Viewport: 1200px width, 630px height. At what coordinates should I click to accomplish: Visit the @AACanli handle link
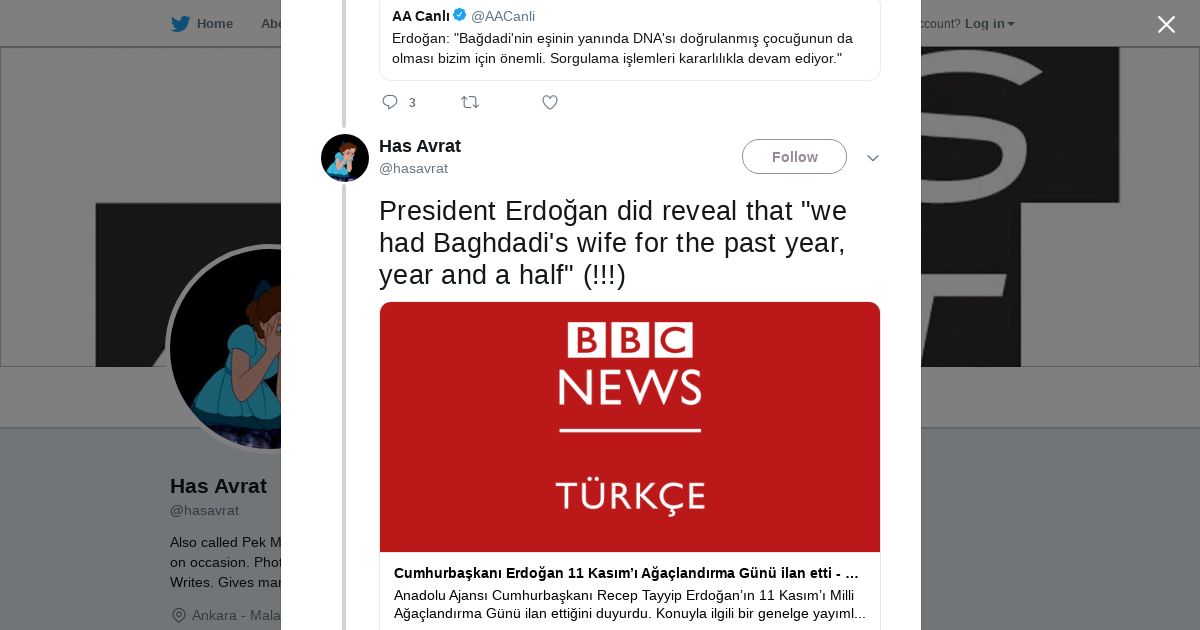click(503, 16)
